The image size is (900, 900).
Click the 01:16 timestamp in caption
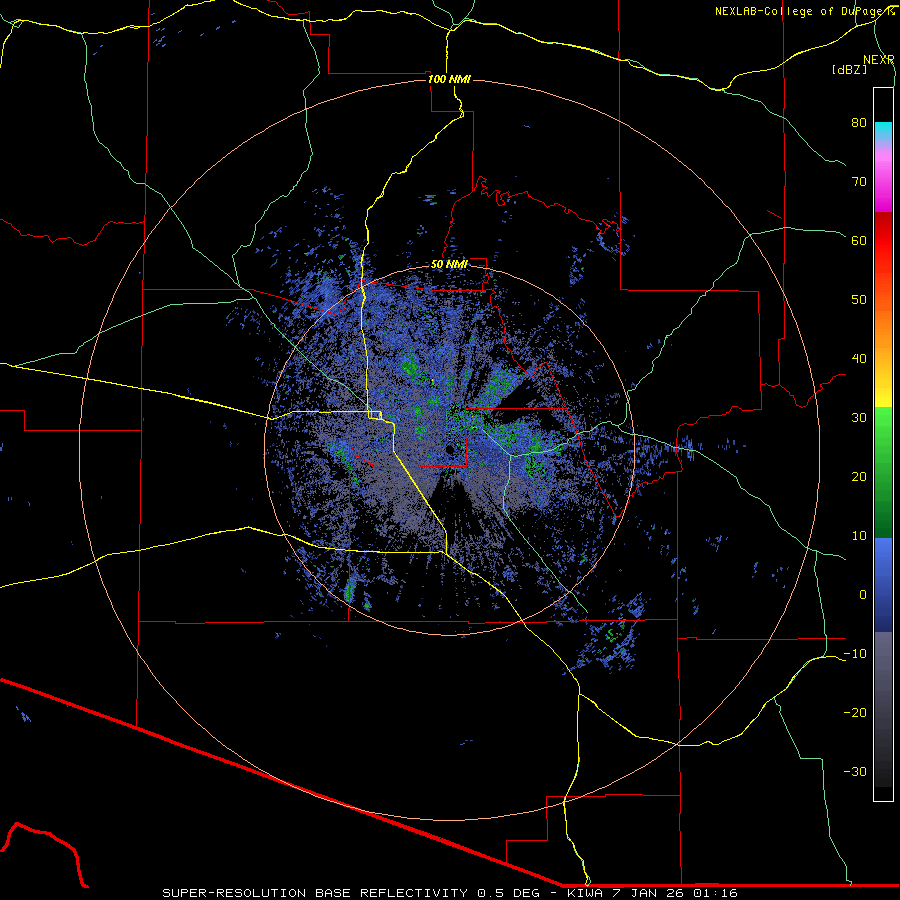point(717,893)
